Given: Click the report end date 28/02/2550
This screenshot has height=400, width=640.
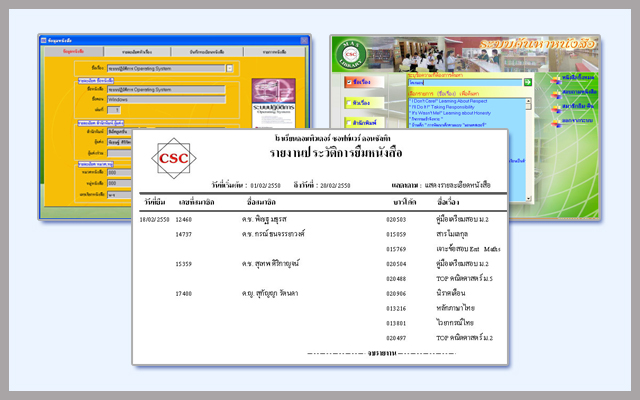Looking at the screenshot, I should click(335, 185).
